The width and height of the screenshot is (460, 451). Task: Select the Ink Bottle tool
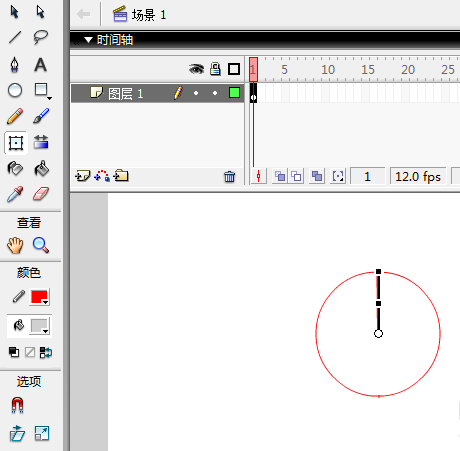pos(15,168)
